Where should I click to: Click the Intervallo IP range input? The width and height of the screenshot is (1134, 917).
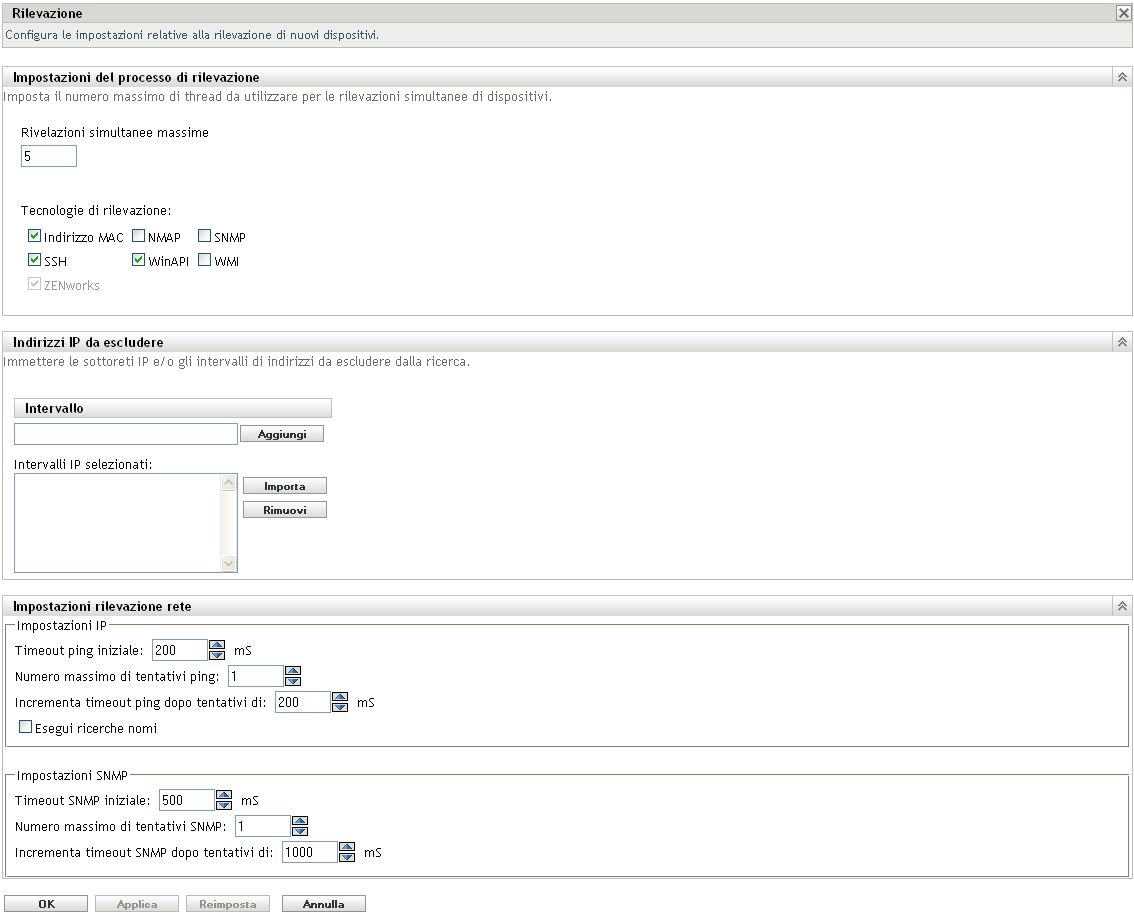[x=126, y=434]
